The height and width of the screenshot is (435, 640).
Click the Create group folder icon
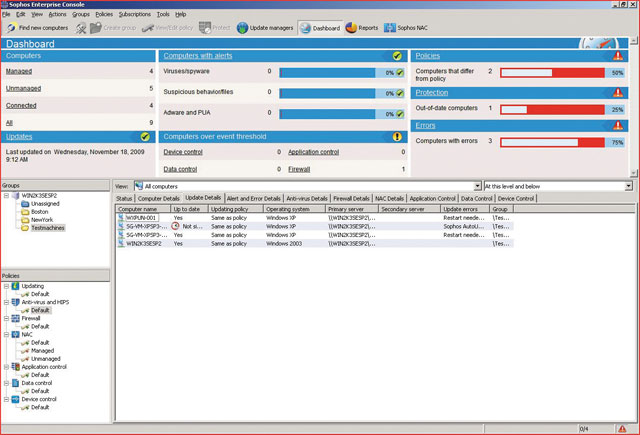point(96,28)
